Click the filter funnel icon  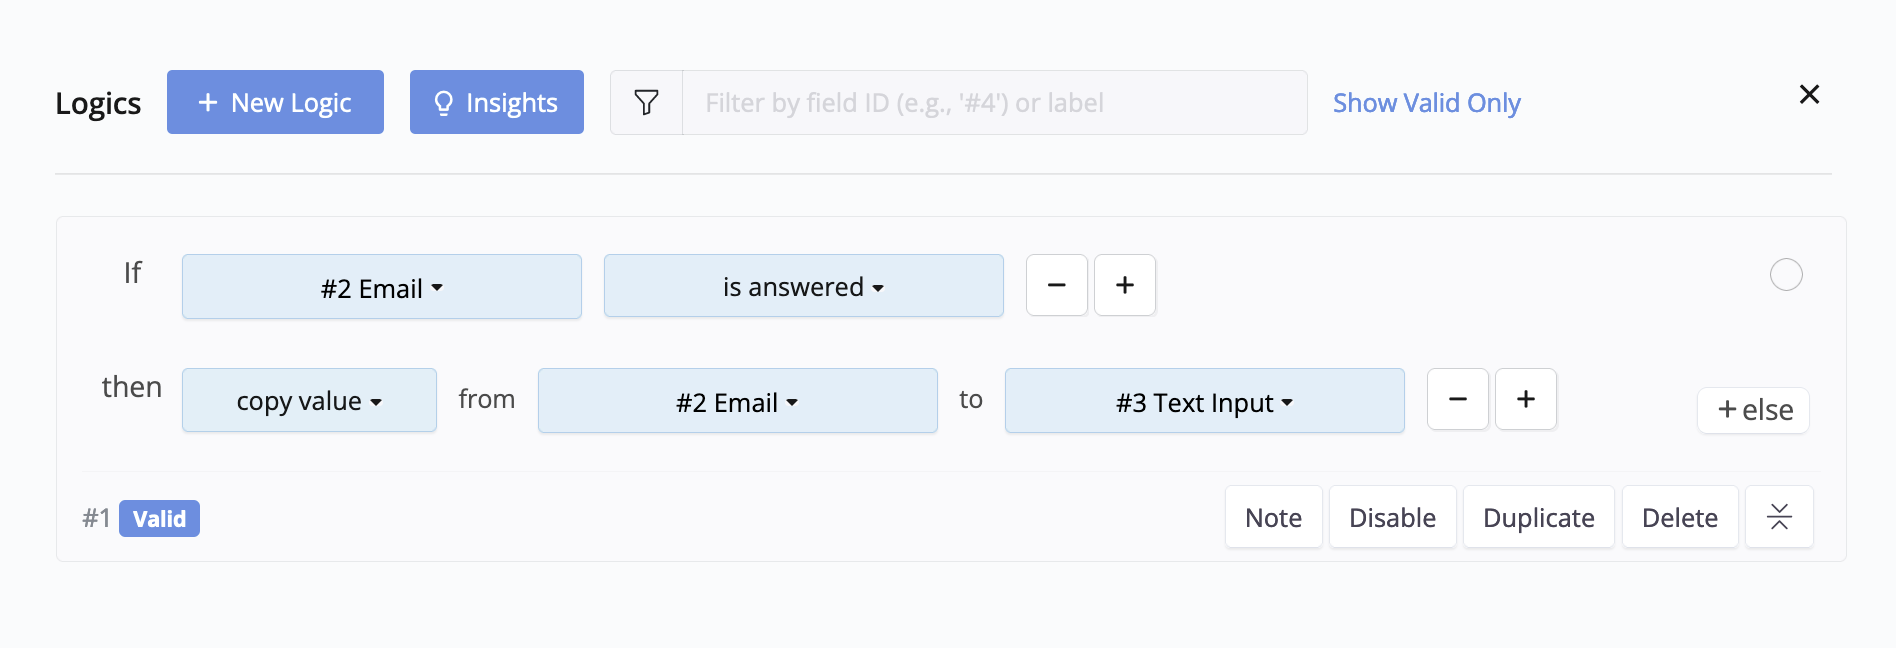(647, 102)
